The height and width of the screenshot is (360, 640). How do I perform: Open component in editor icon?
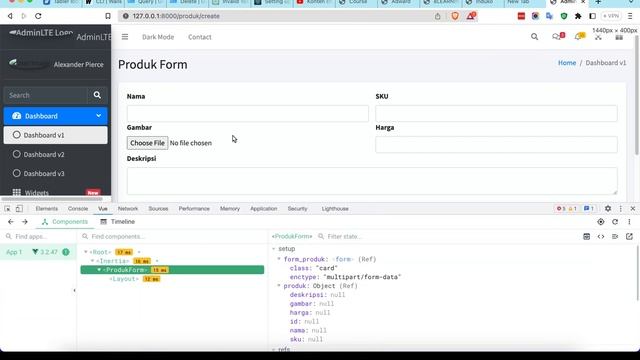(x=629, y=236)
